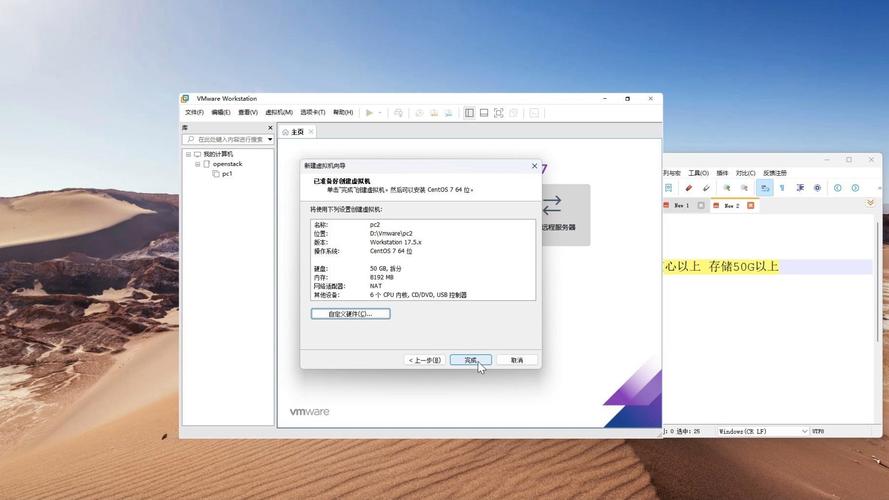Image resolution: width=889 pixels, height=500 pixels.
Task: Click the take snapshot clock icon
Action: tap(420, 113)
